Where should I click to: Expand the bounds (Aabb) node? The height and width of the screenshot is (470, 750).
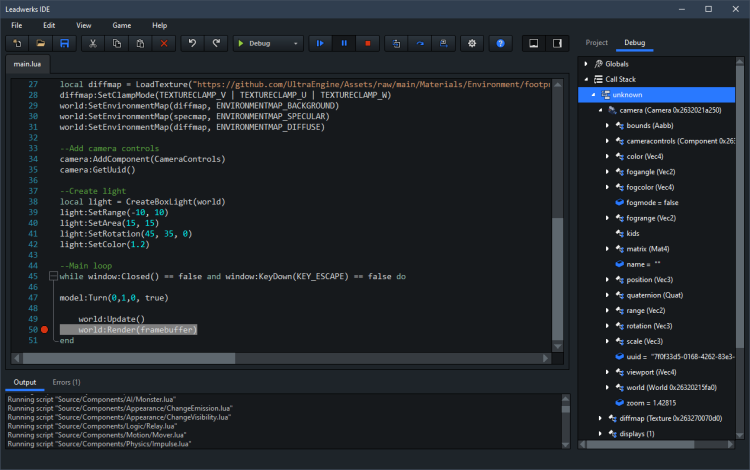tap(608, 126)
